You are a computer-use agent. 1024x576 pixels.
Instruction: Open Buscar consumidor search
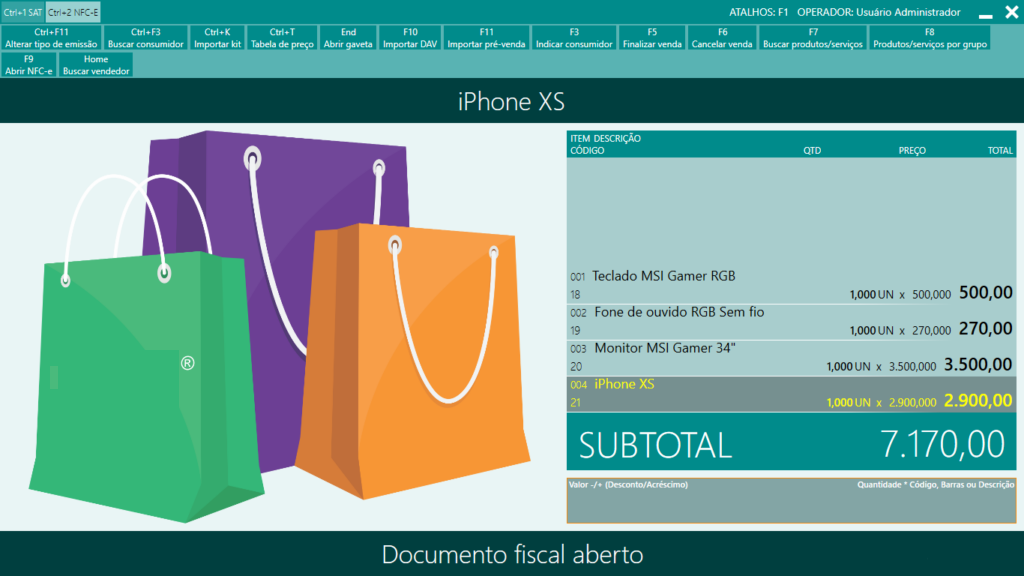(x=146, y=38)
